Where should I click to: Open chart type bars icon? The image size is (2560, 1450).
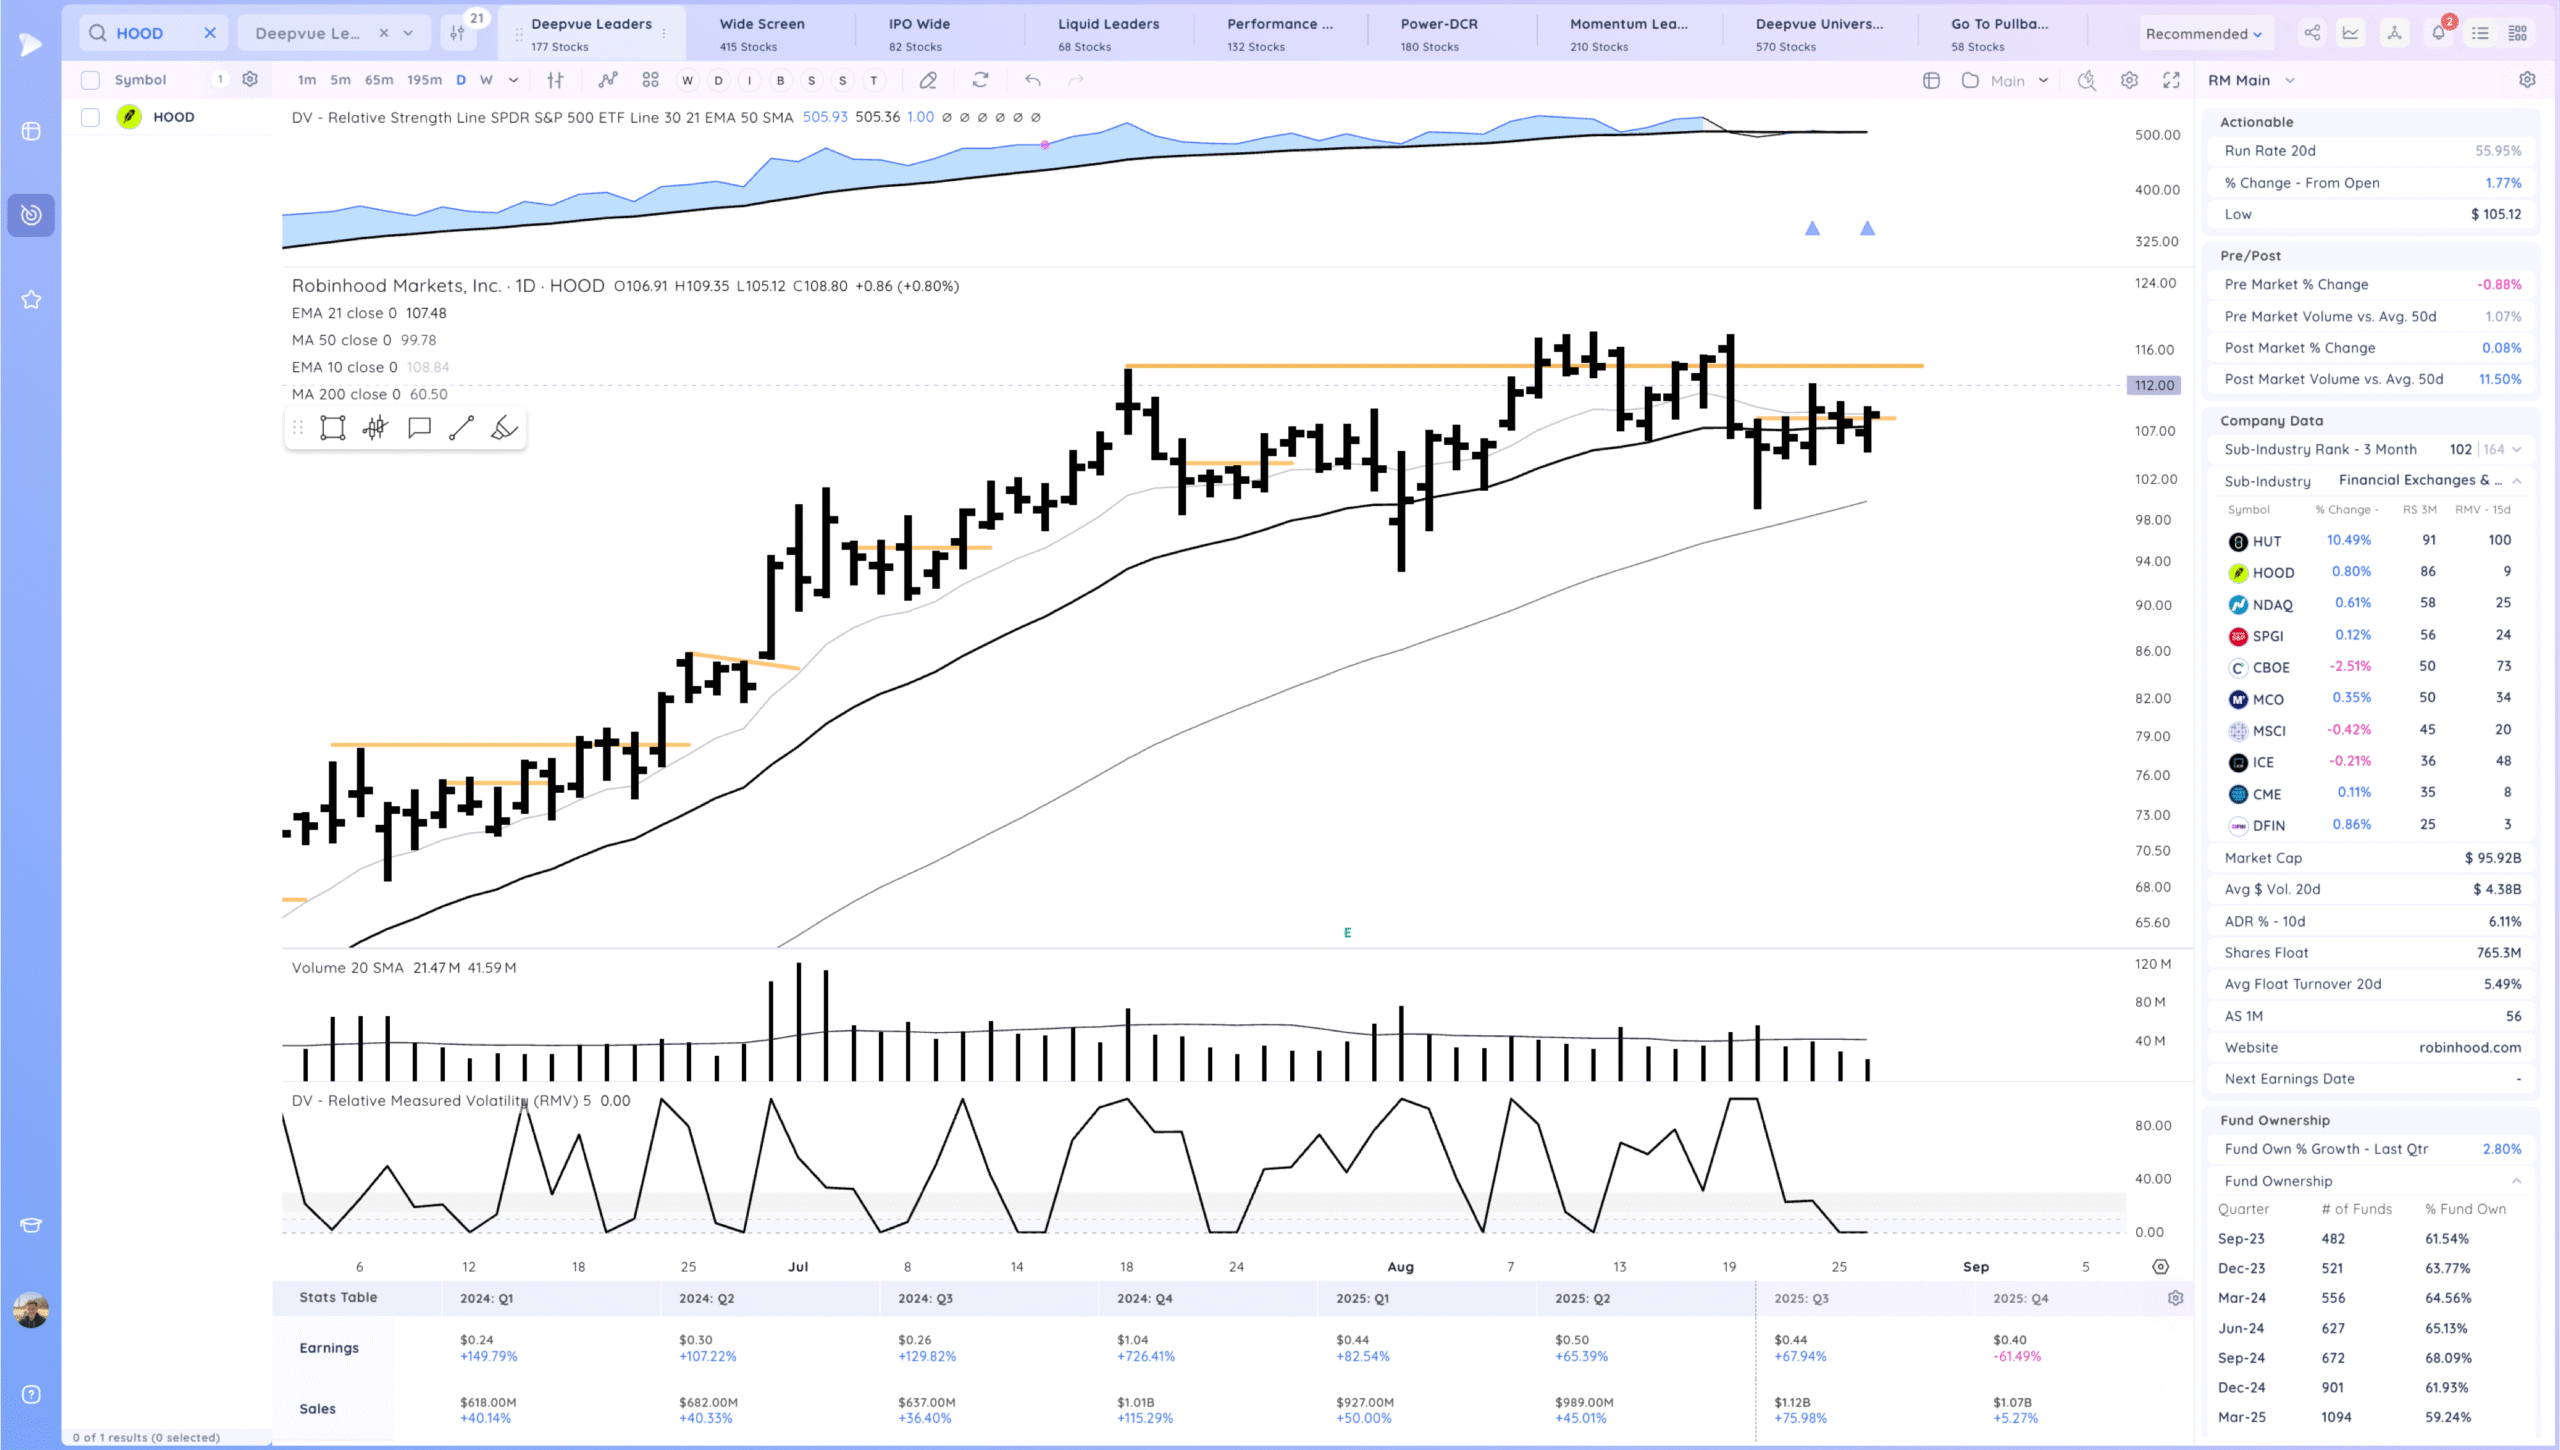point(555,80)
